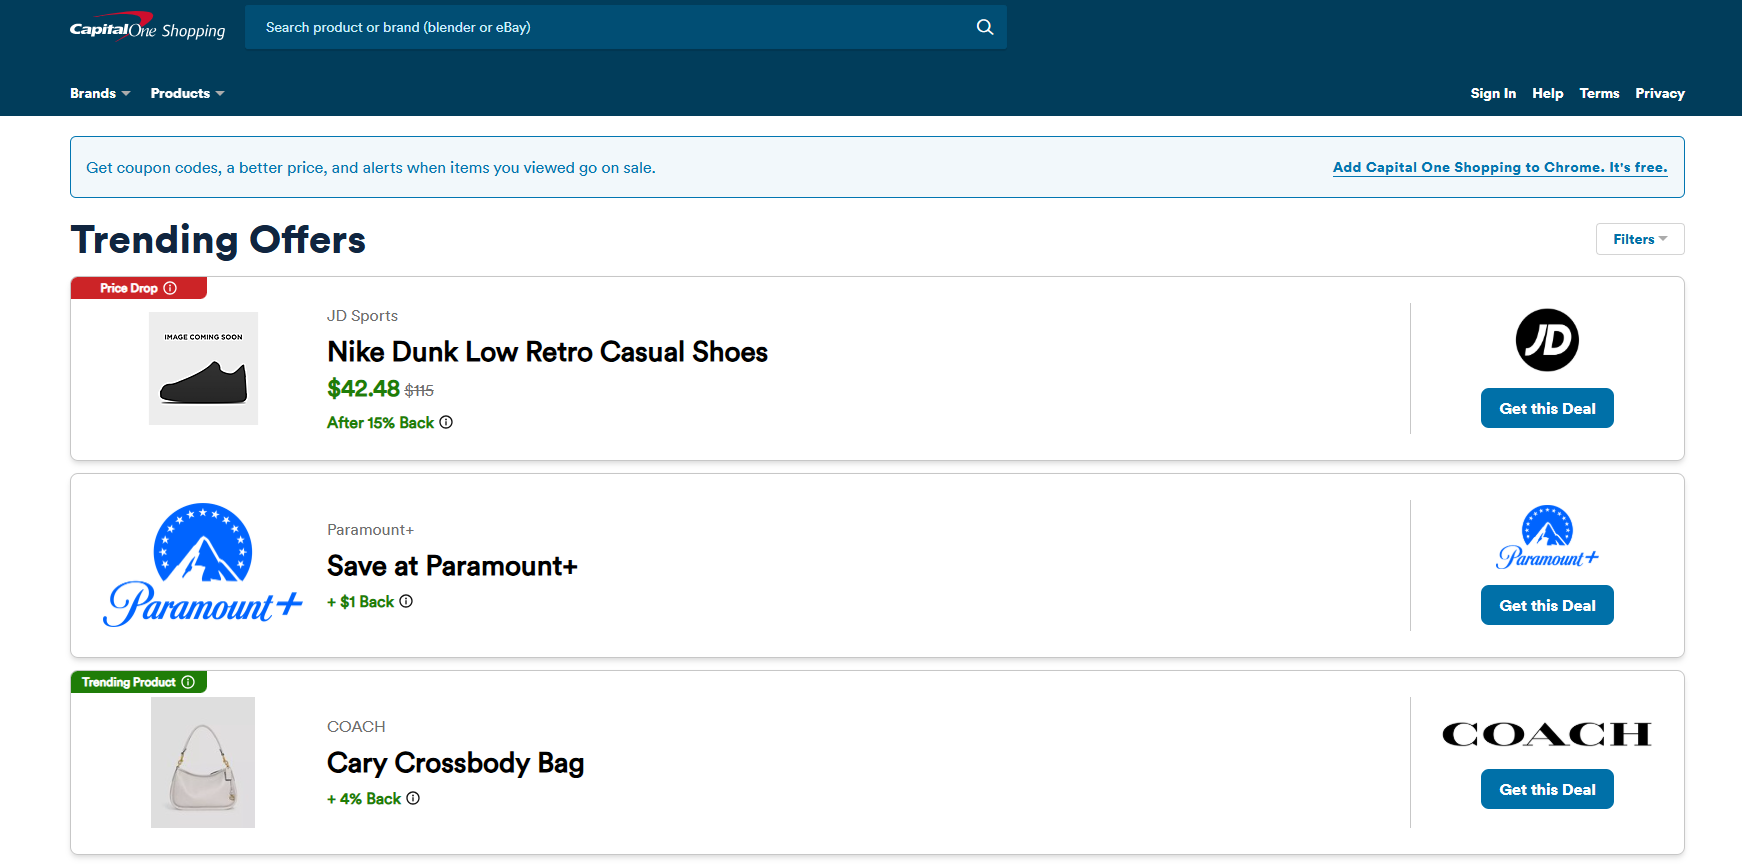Screen dimensions: 1742x865
Task: Click the COACH store name text above bag title
Action: point(356,727)
